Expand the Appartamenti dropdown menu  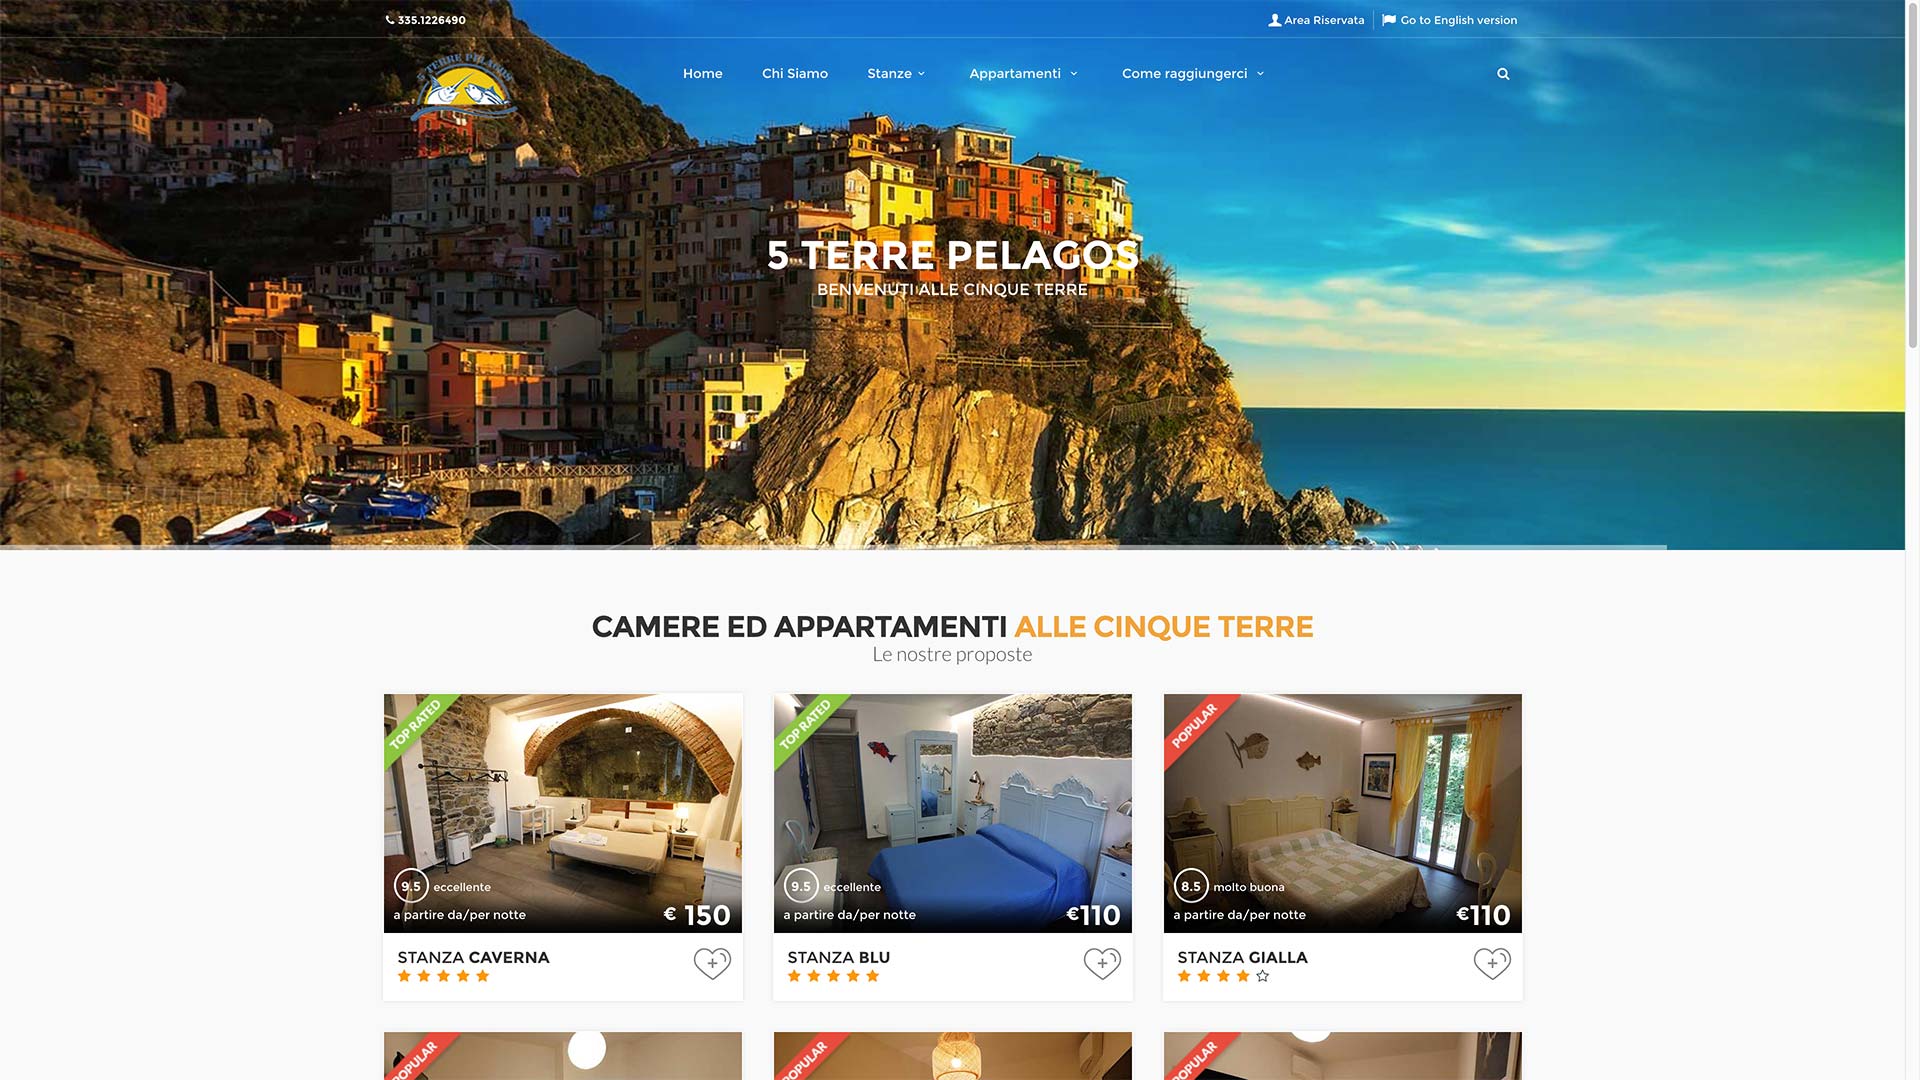click(1023, 74)
